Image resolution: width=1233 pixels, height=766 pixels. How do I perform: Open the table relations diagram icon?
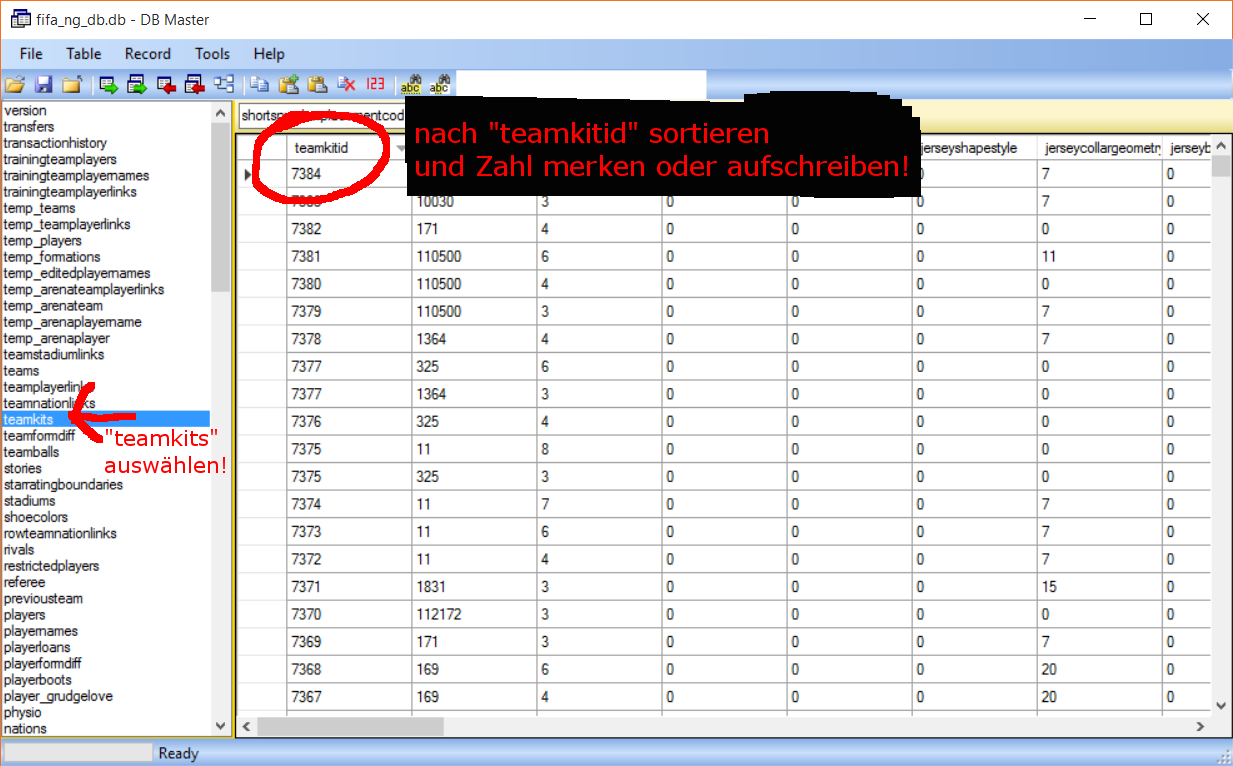pos(224,85)
